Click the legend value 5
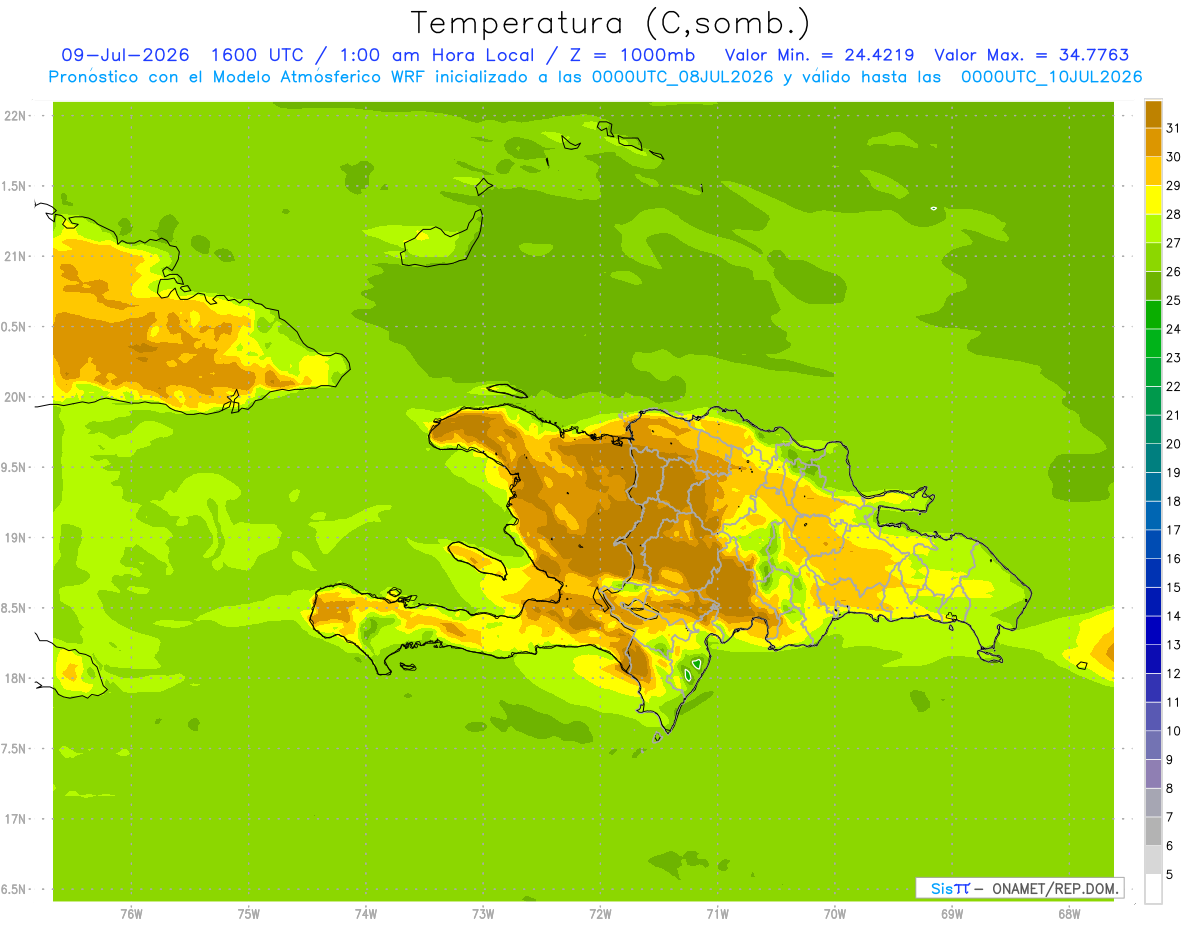Screen dimensions: 1200x927 pos(1170,874)
